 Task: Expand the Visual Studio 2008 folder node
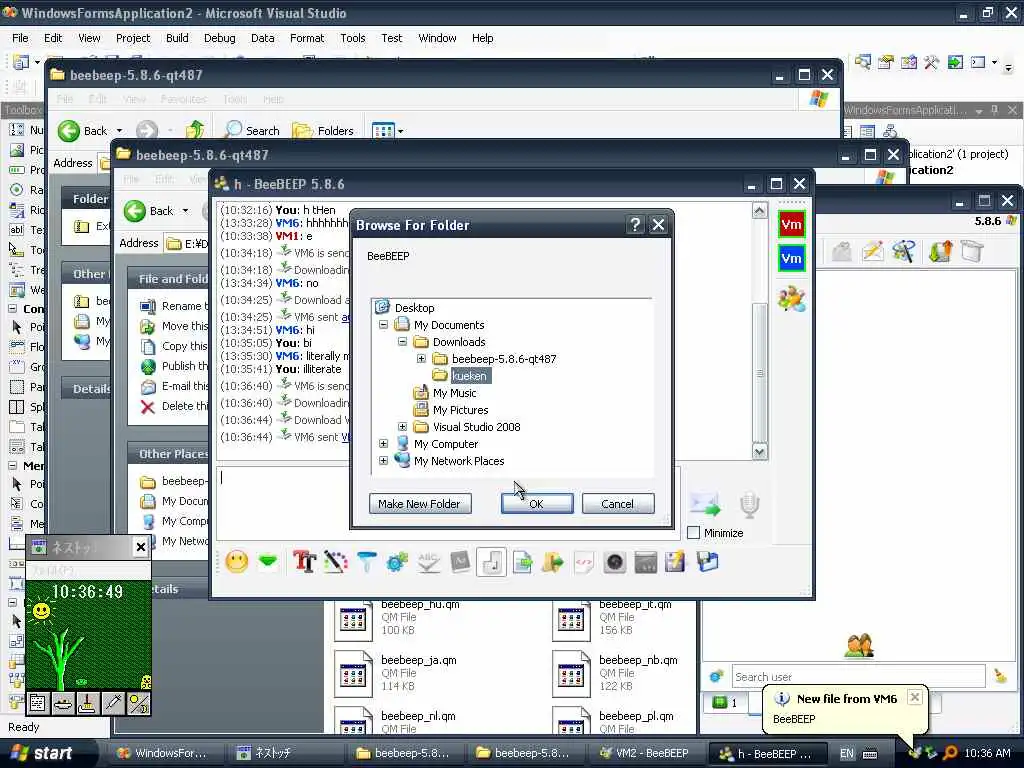point(402,426)
